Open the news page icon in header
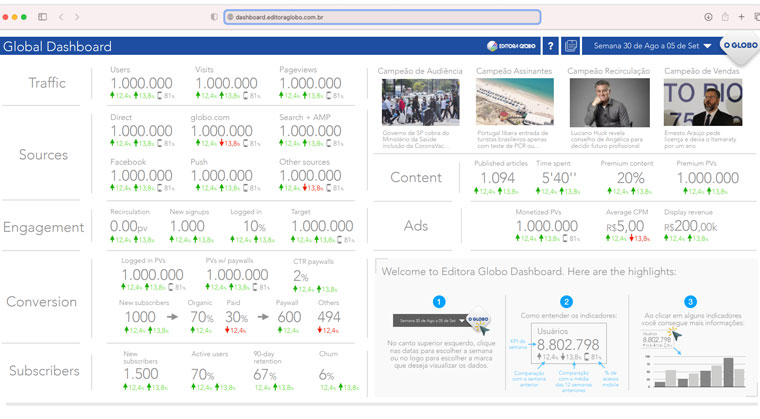The width and height of the screenshot is (760, 419). tap(571, 46)
